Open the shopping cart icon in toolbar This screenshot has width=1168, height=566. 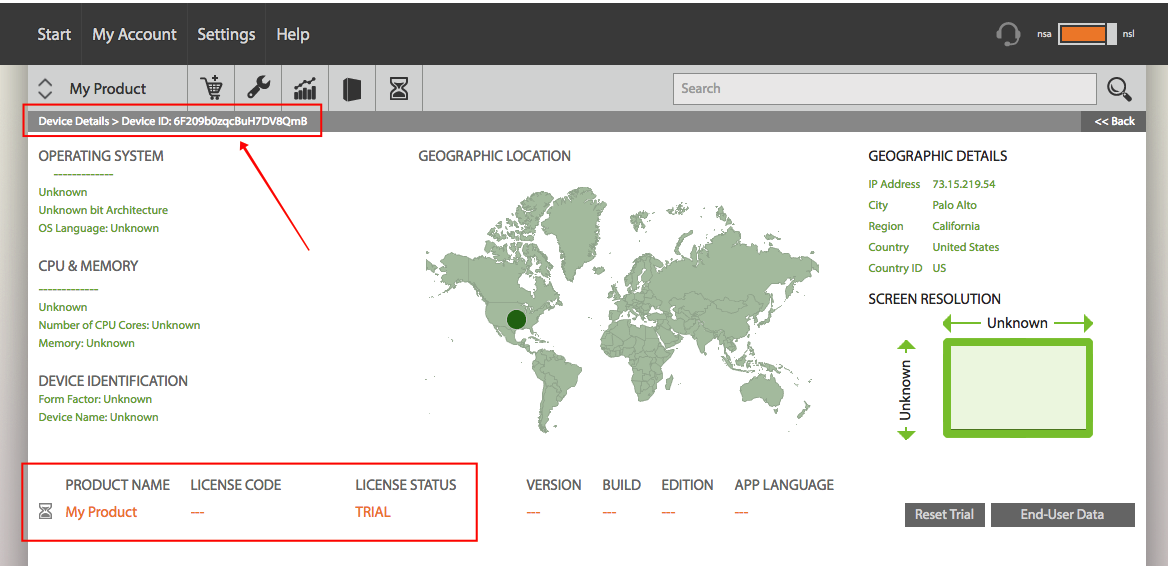coord(212,89)
